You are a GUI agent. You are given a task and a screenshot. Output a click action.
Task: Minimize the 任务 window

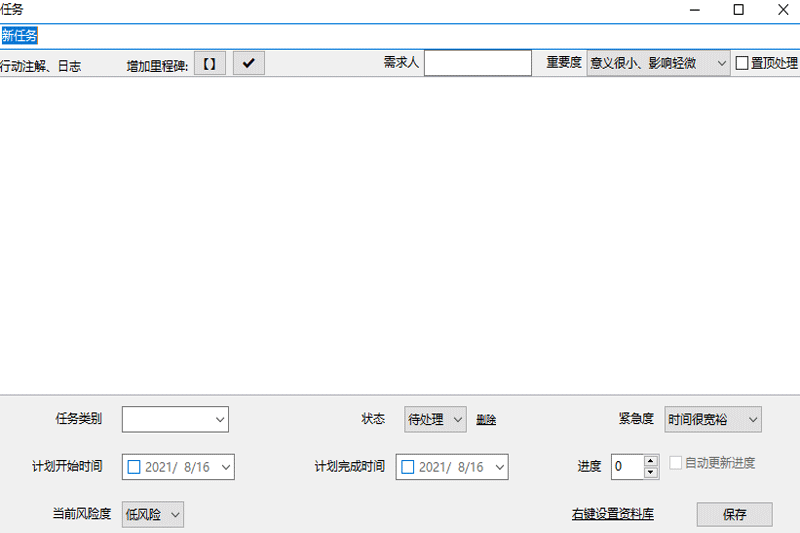pyautogui.click(x=694, y=10)
